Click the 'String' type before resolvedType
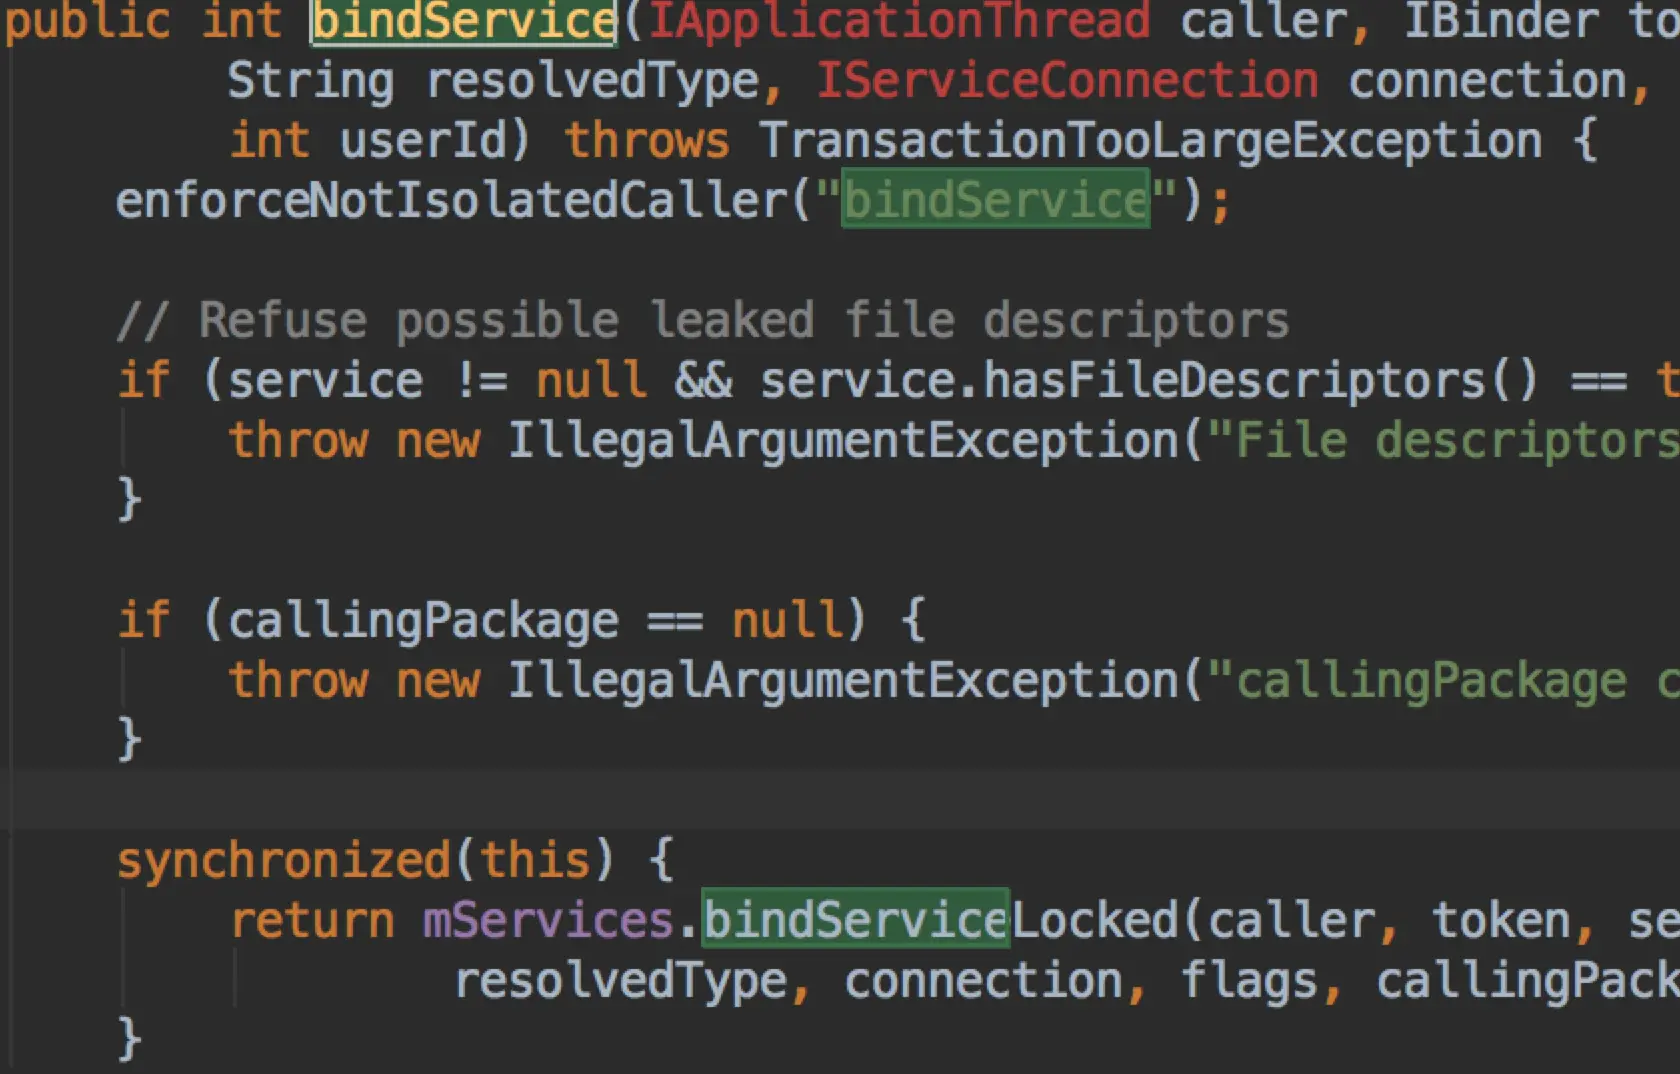This screenshot has width=1680, height=1074. pos(311,81)
